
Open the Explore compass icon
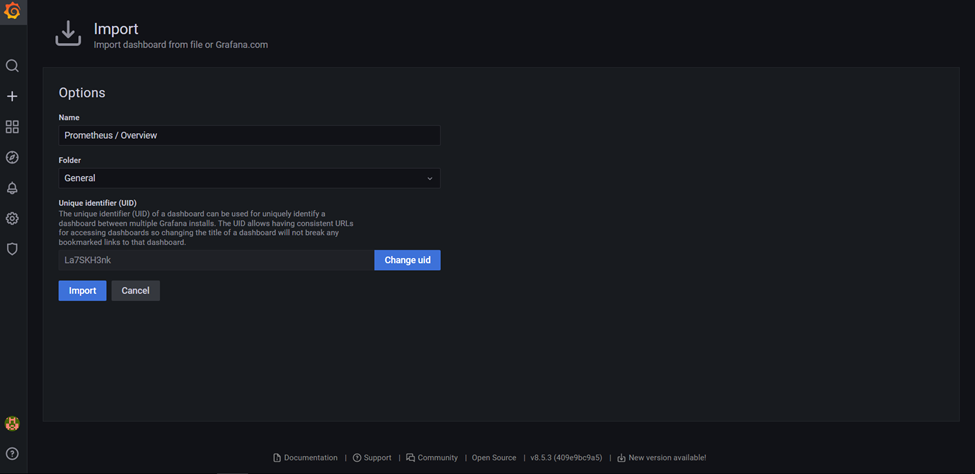12,157
